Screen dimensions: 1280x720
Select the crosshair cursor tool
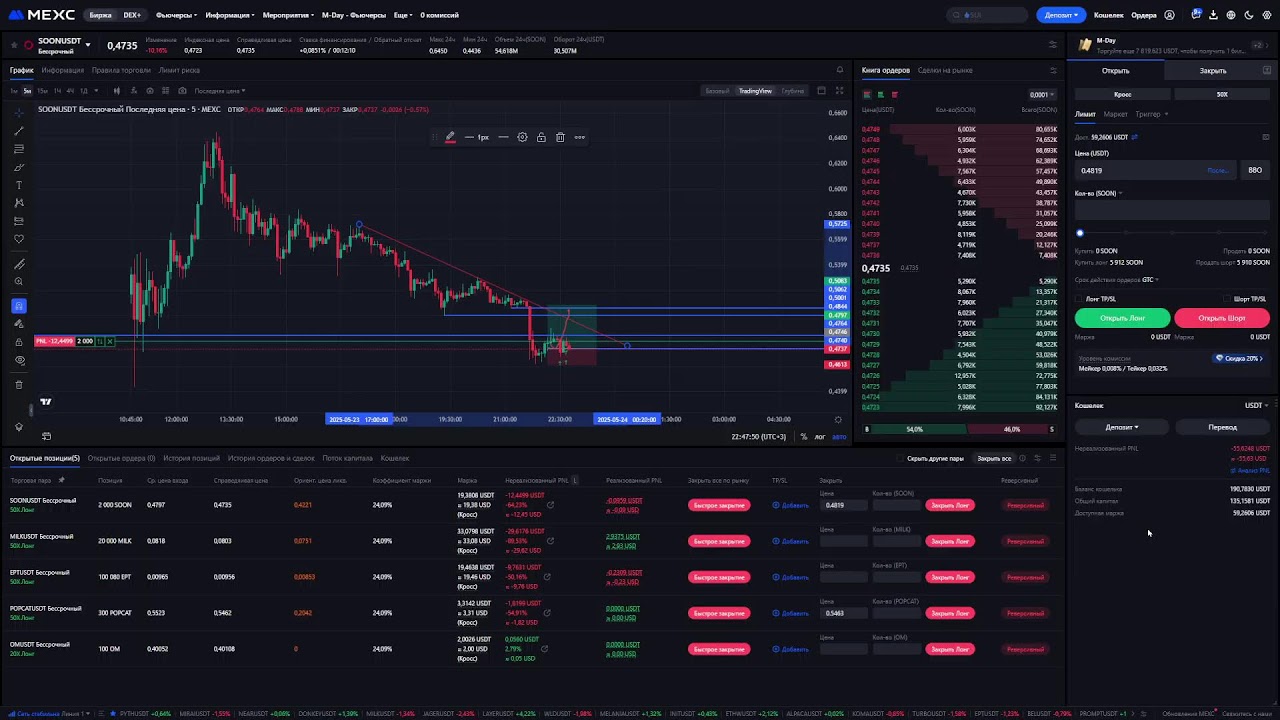[19, 113]
